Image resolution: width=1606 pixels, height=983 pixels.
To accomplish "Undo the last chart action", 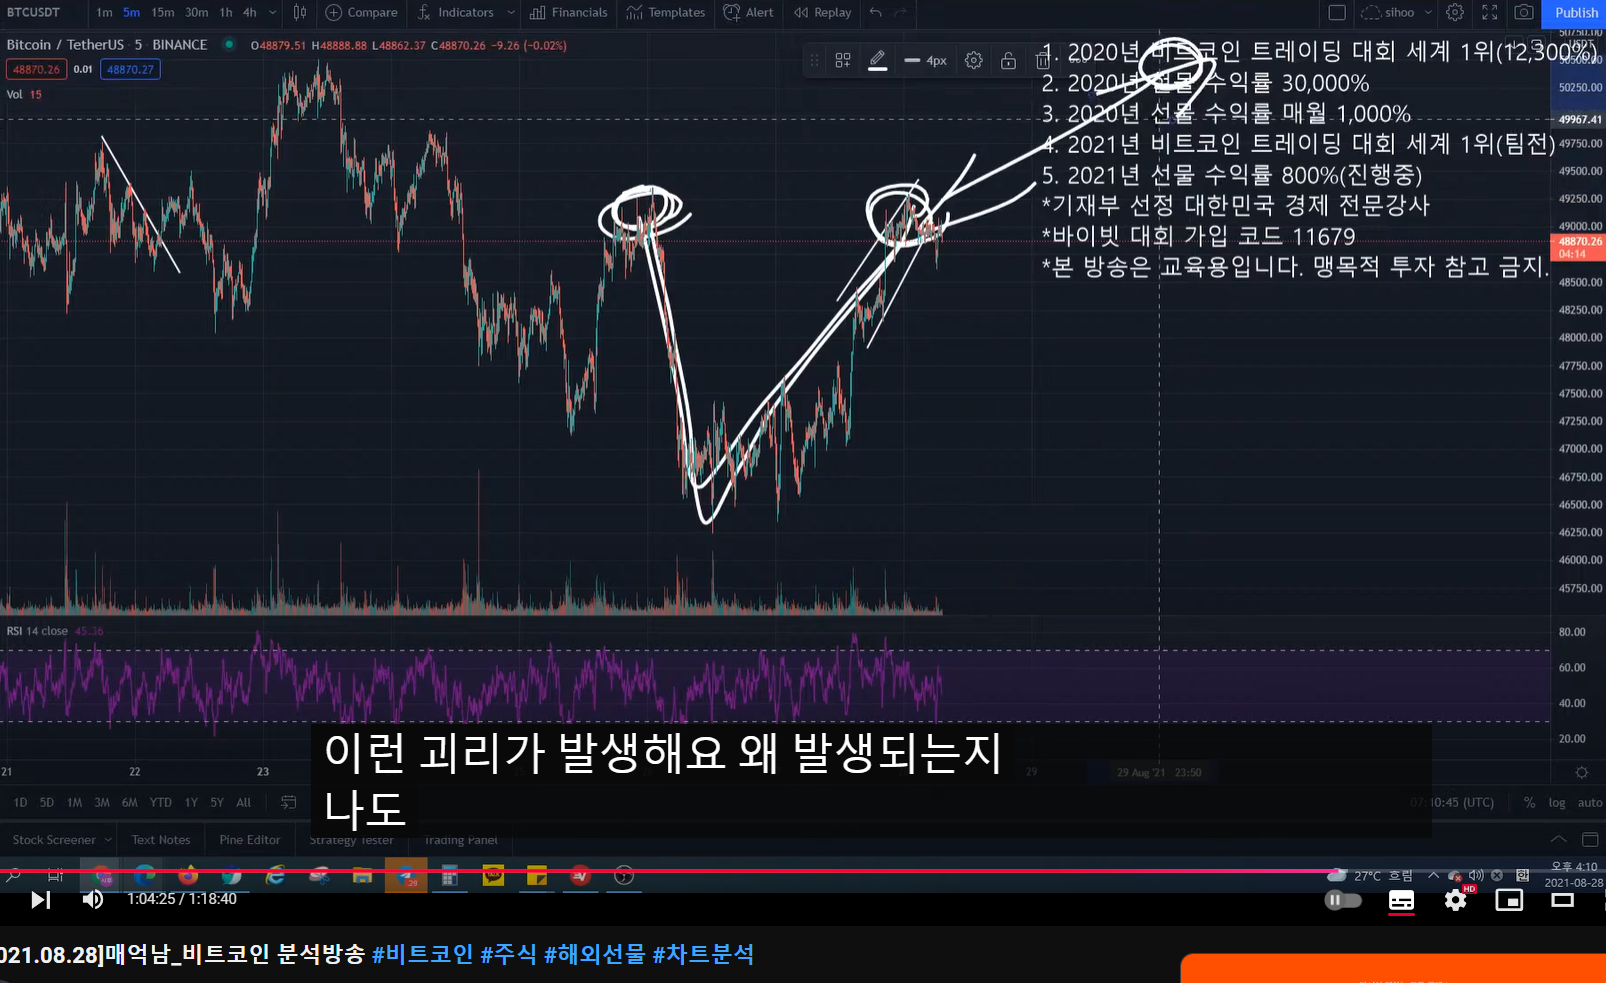I will coord(876,13).
